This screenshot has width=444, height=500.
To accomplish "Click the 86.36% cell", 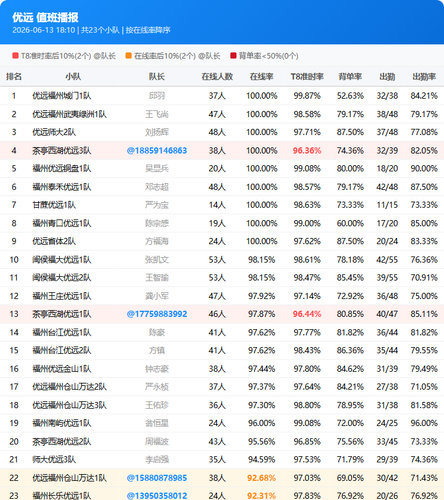I will (x=350, y=350).
